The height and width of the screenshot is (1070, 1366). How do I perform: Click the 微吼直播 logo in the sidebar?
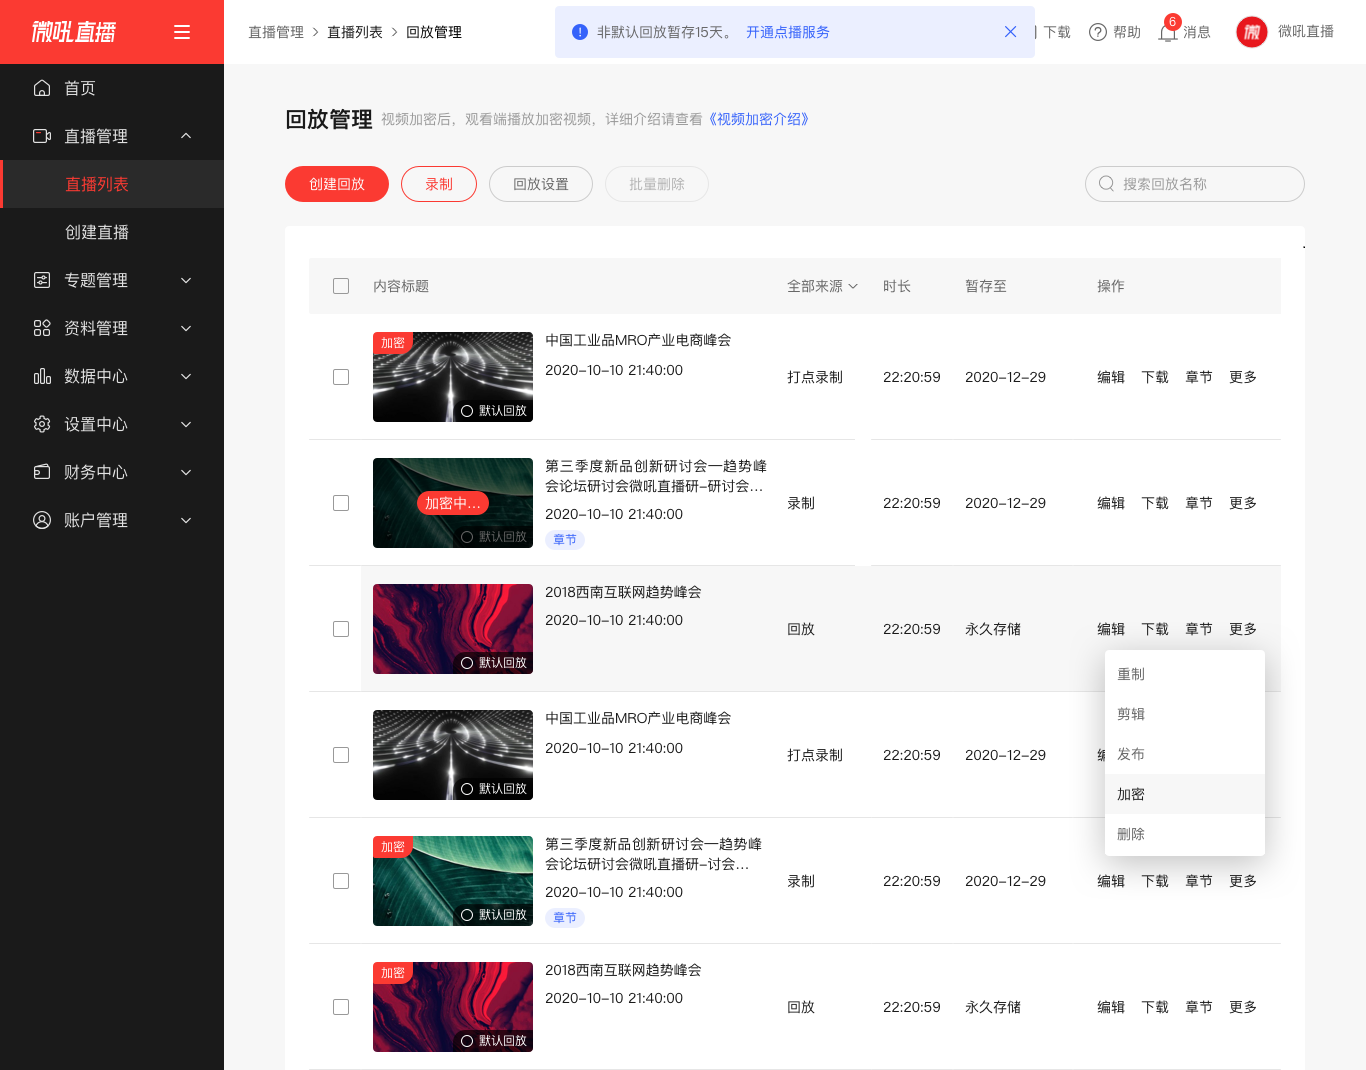coord(73,32)
